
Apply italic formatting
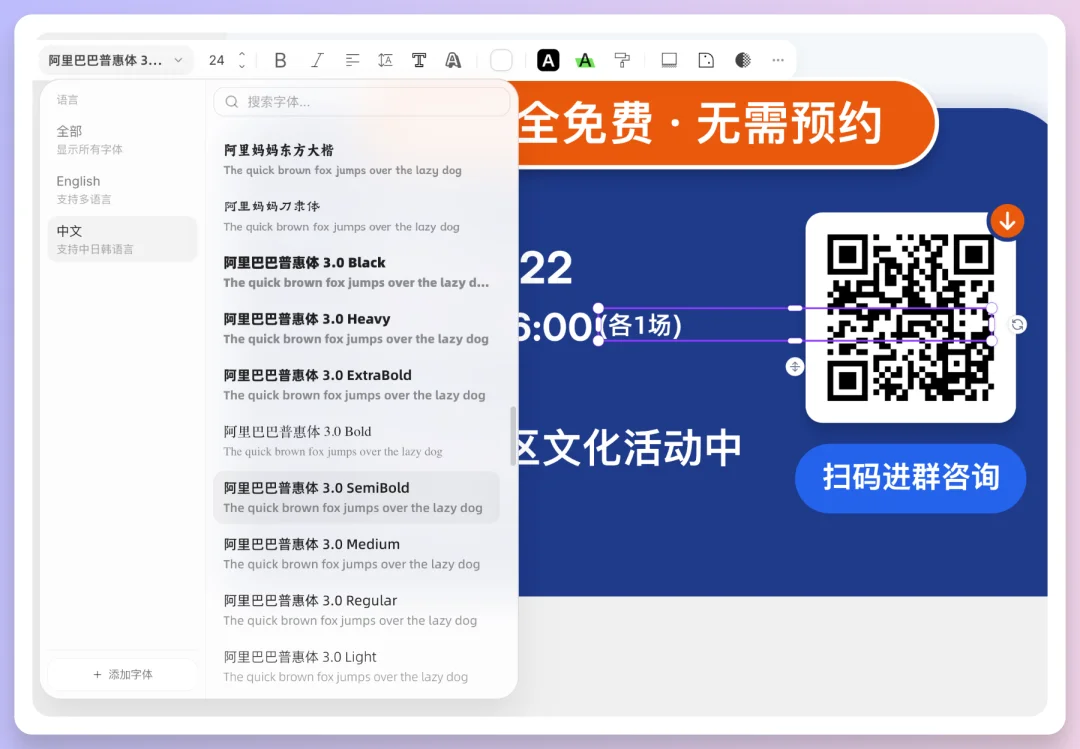317,59
